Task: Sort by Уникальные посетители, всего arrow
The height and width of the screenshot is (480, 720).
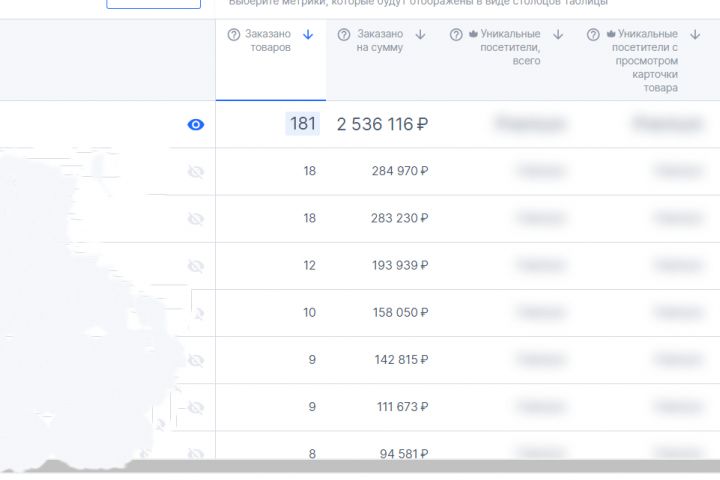Action: point(558,34)
